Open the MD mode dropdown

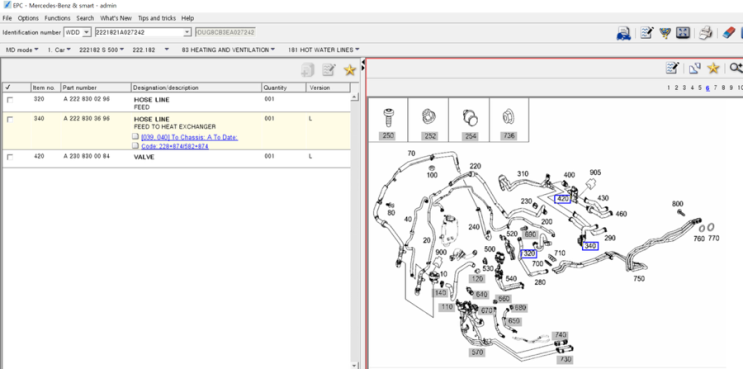[x=22, y=49]
